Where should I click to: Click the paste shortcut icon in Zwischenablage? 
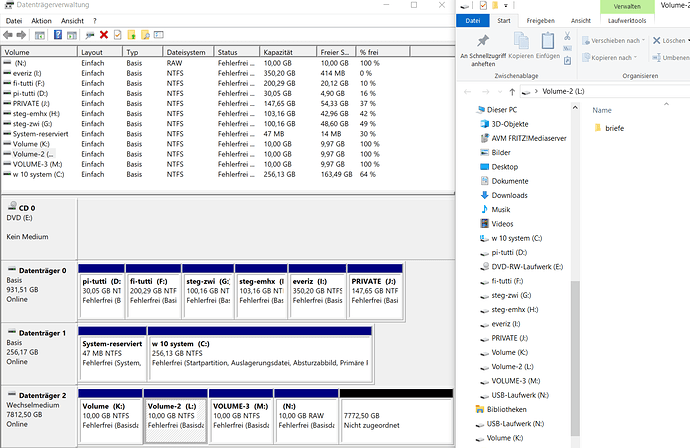(x=567, y=61)
